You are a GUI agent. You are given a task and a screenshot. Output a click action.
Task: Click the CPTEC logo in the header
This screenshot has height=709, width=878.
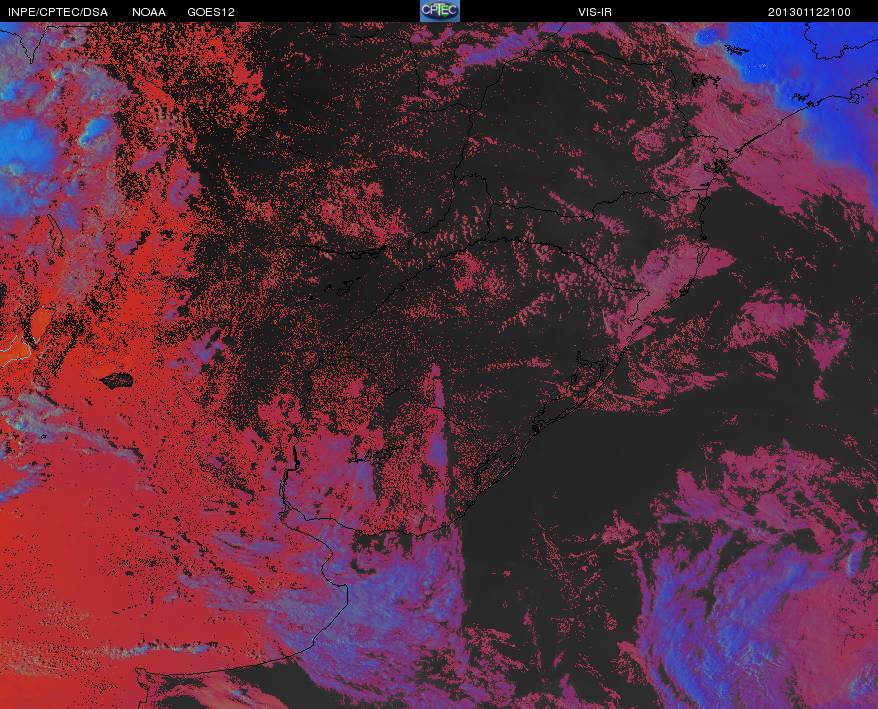(440, 11)
